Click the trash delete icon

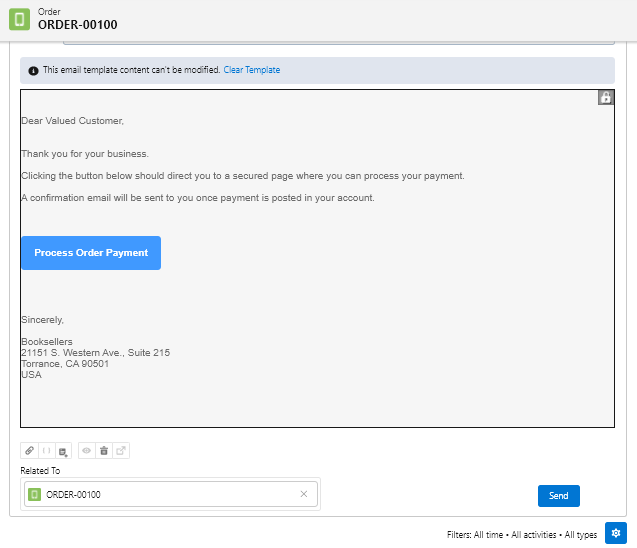103,451
